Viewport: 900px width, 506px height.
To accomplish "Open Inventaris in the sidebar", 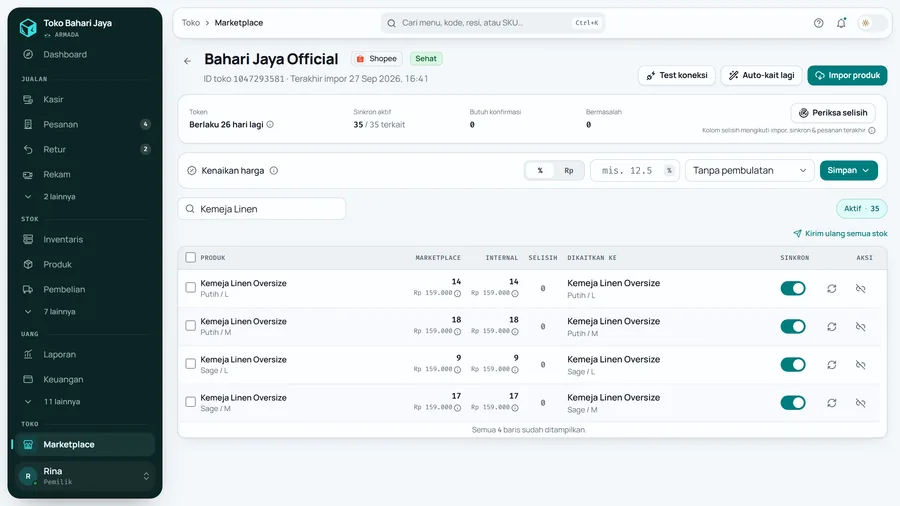I will point(84,239).
